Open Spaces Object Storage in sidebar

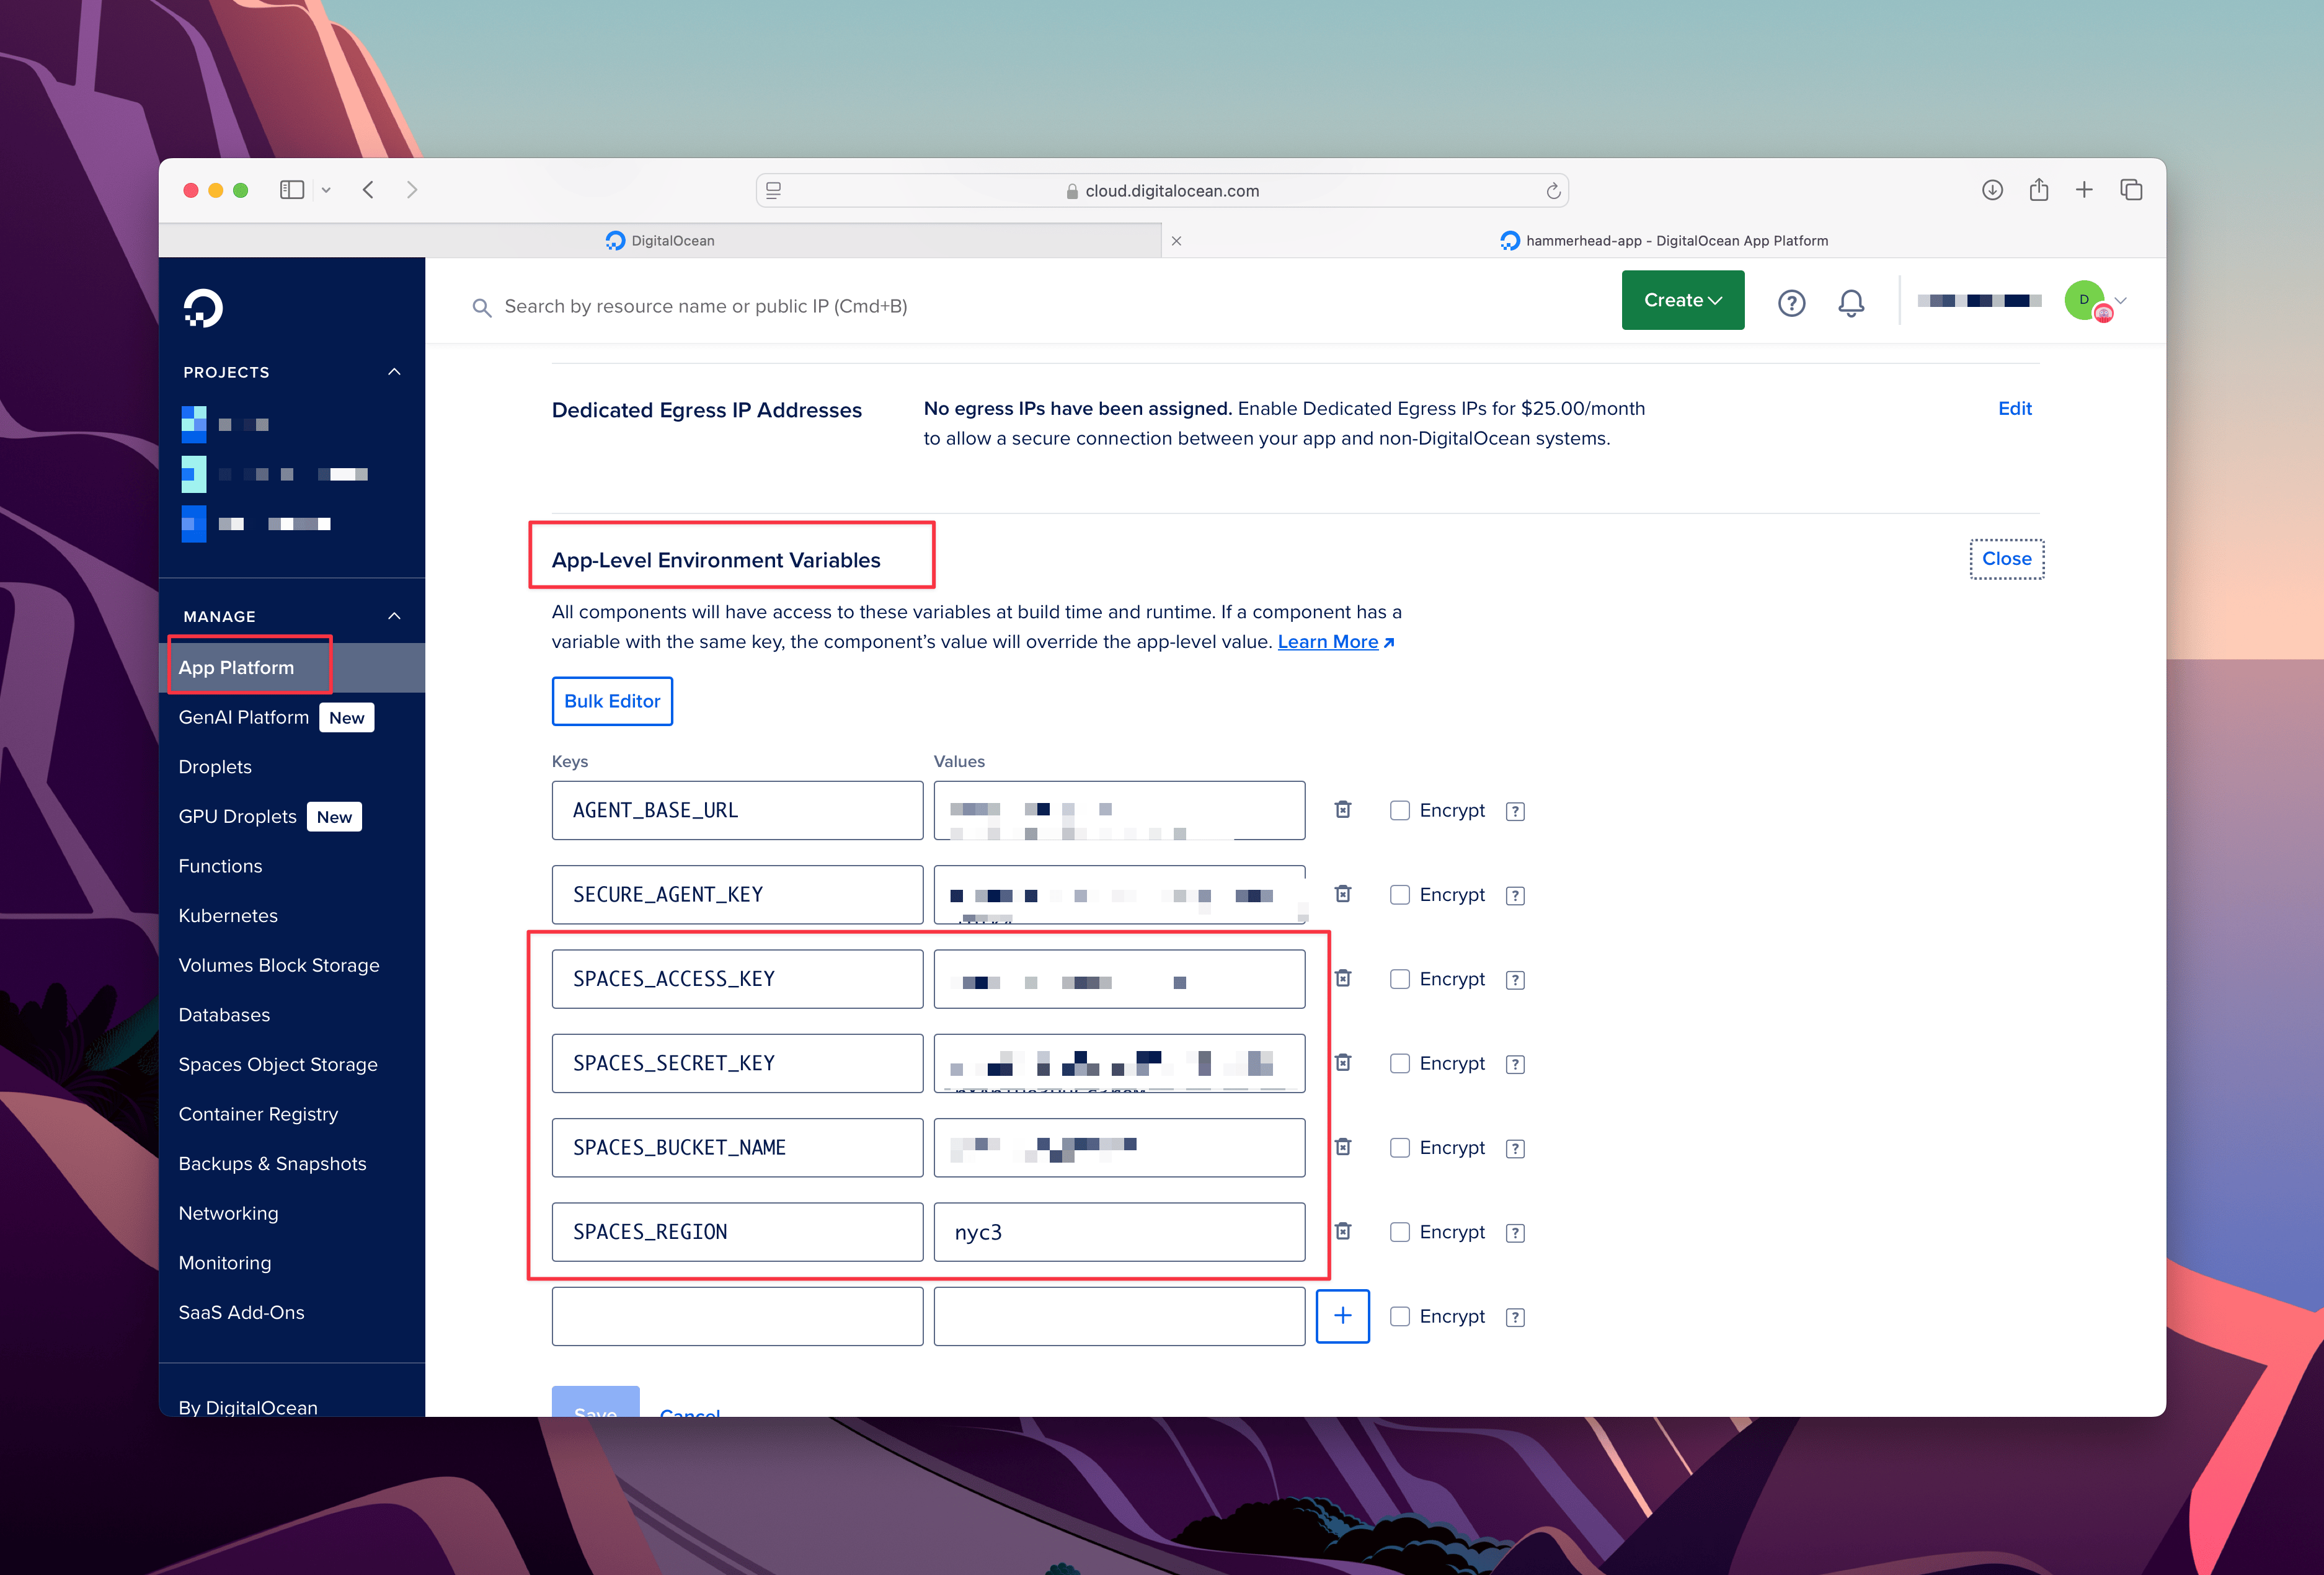[277, 1064]
